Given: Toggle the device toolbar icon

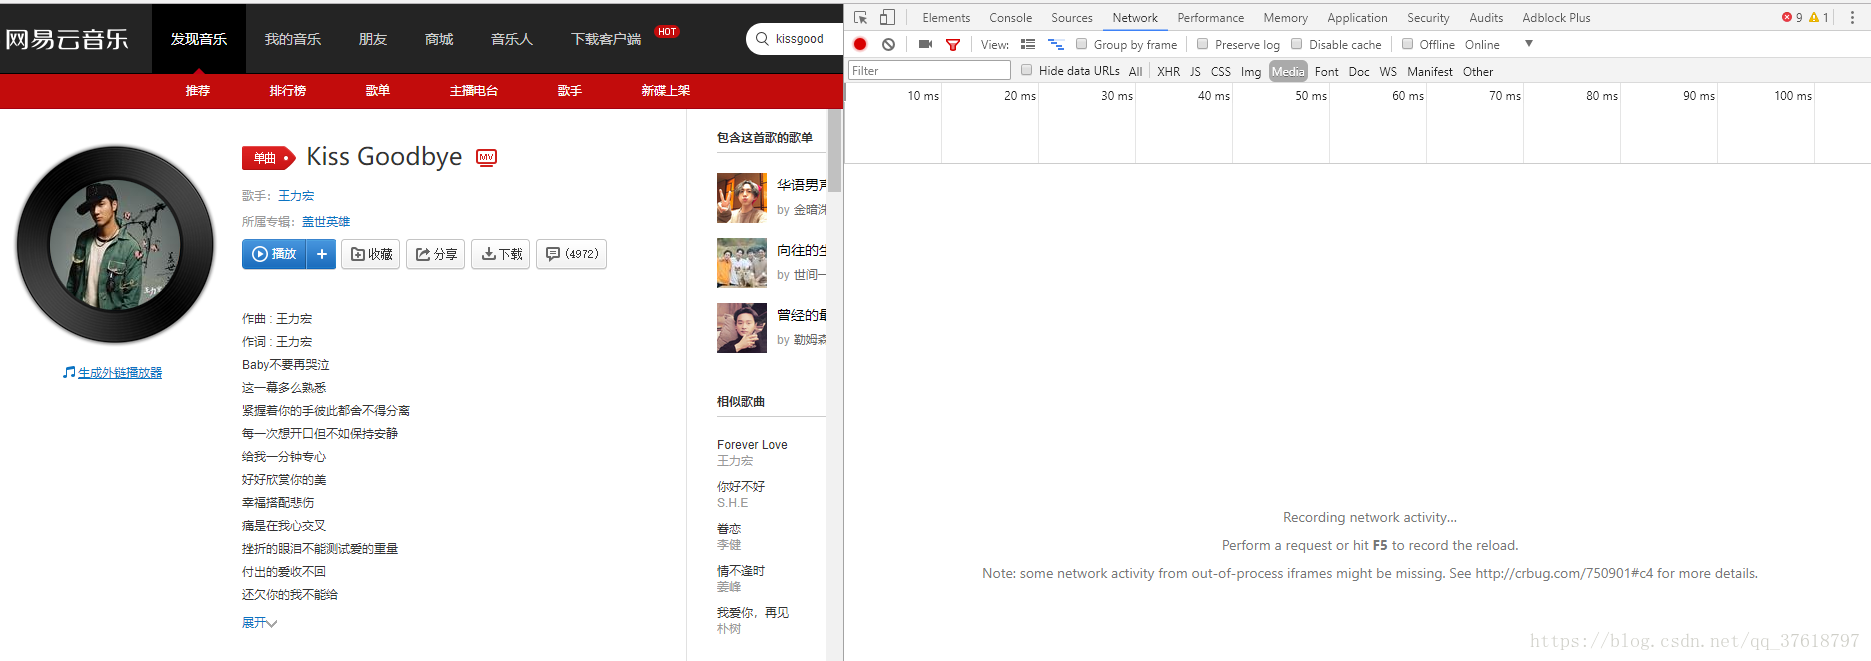Looking at the screenshot, I should [887, 17].
